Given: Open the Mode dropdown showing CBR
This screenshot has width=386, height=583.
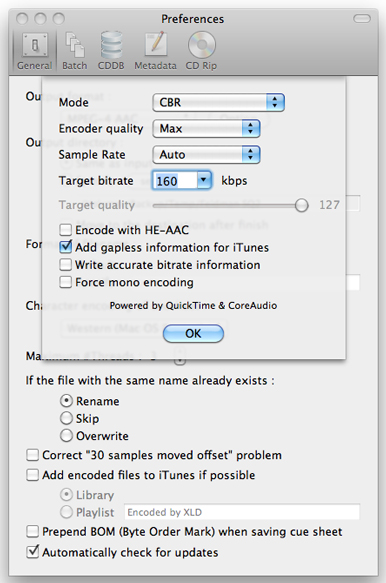Looking at the screenshot, I should tap(219, 102).
